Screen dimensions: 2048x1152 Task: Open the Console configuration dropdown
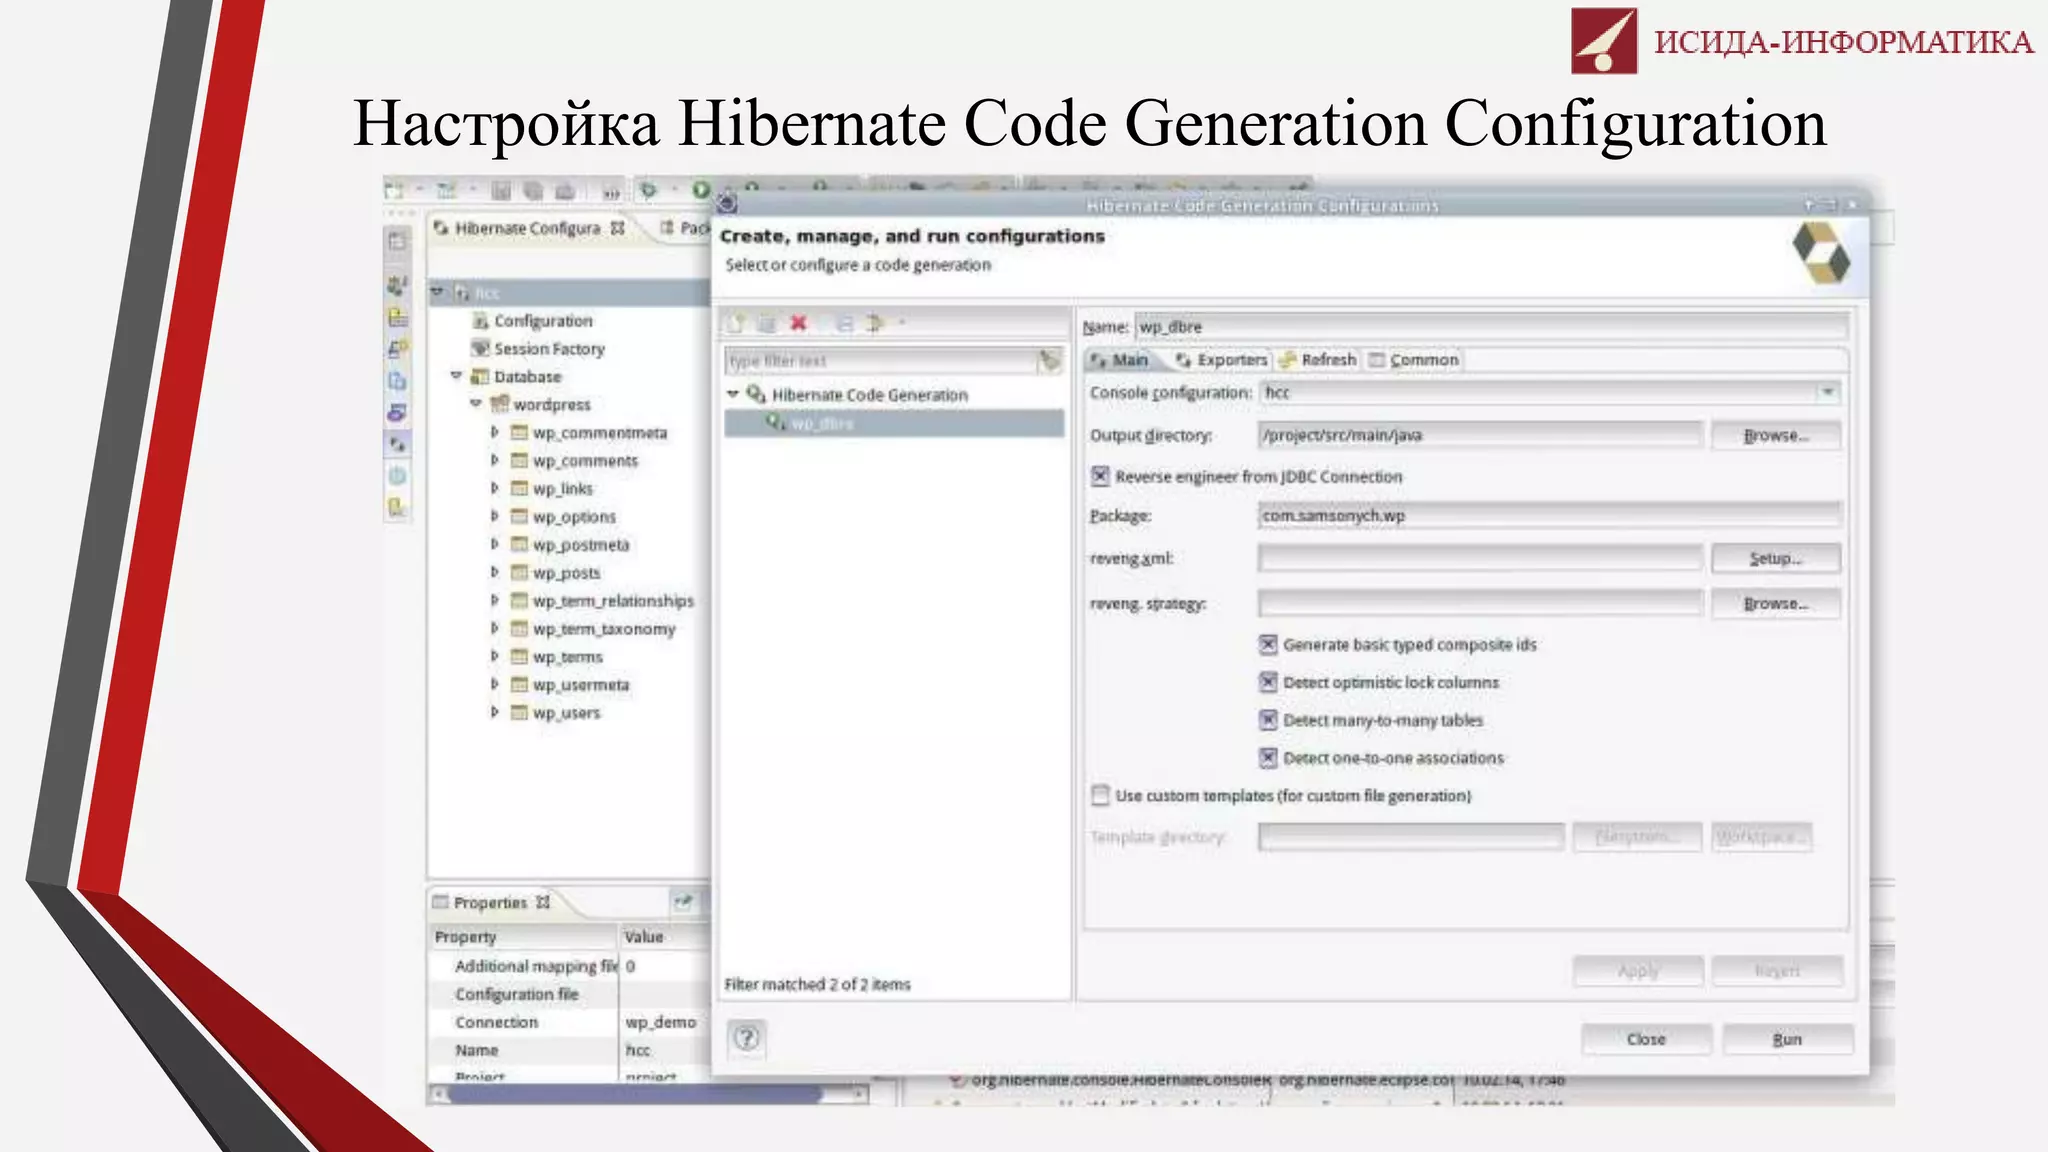coord(1827,392)
